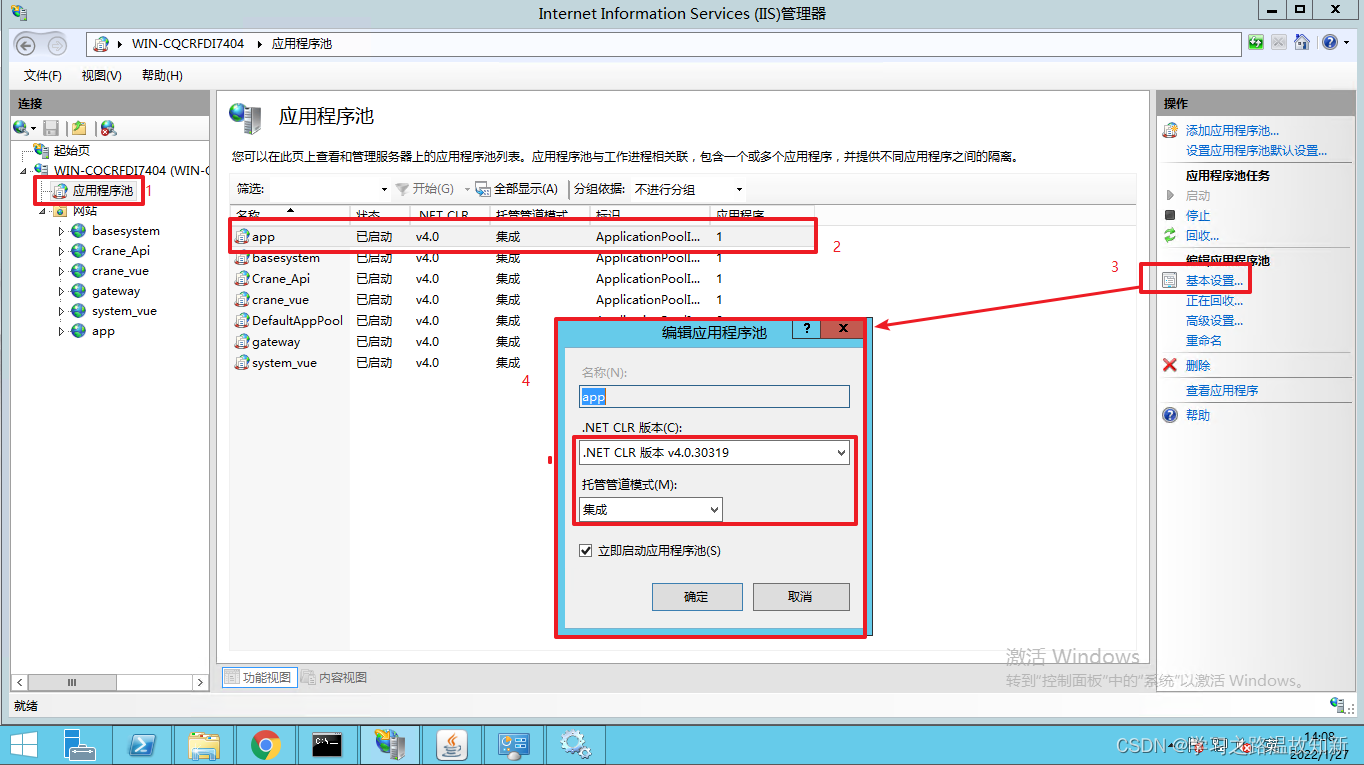Viewport: 1364px width, 765px height.
Task: Open the 视图(V) menu
Action: [x=101, y=76]
